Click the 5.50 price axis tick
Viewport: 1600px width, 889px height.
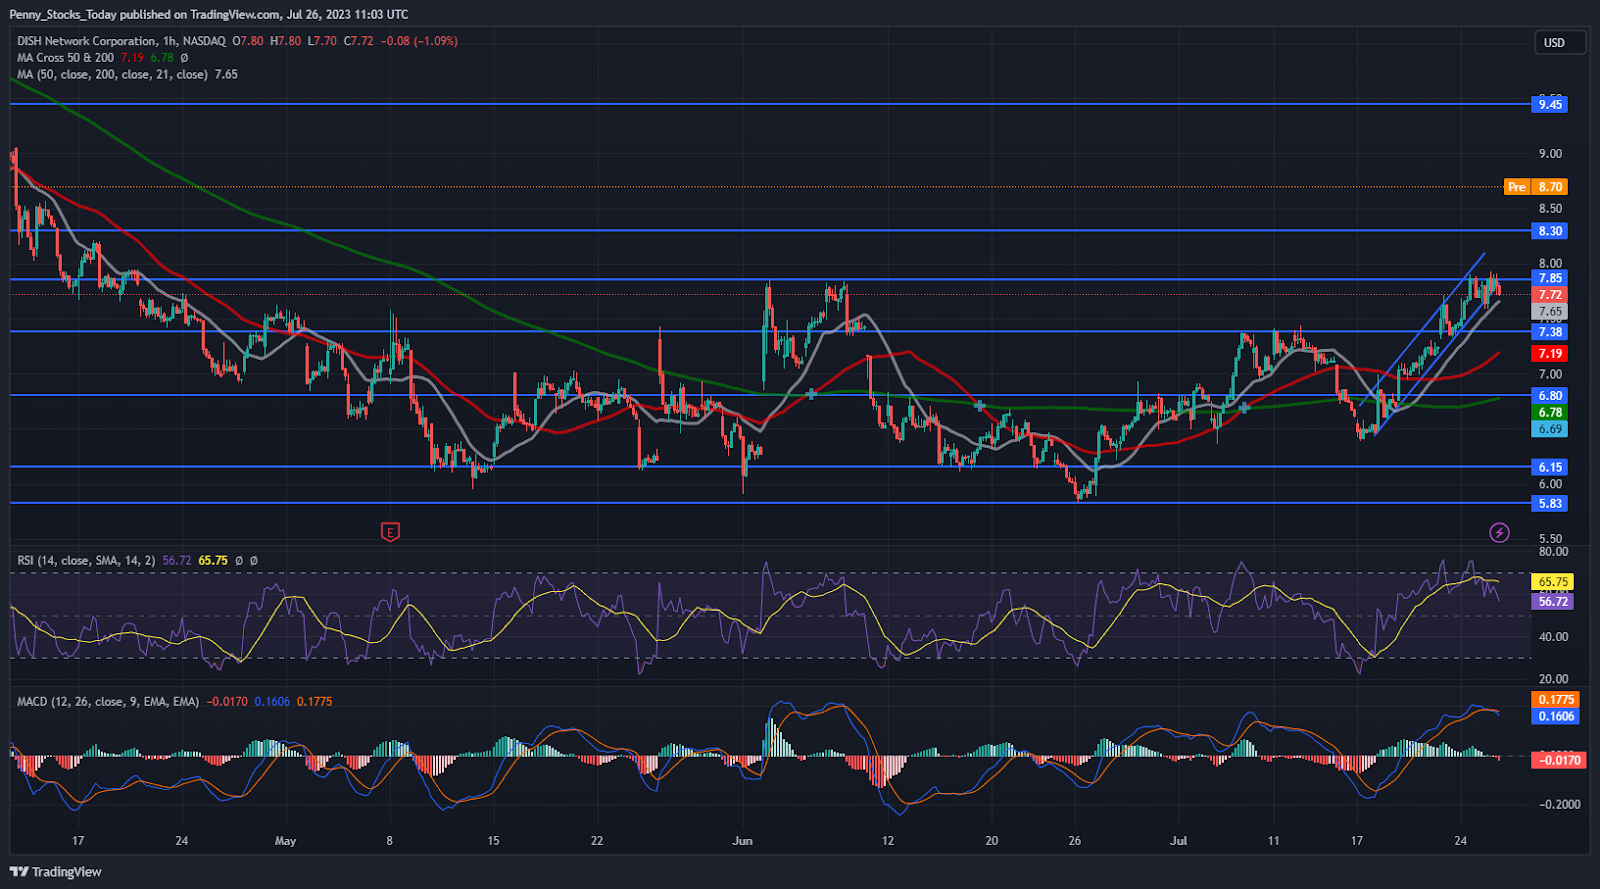click(x=1550, y=539)
